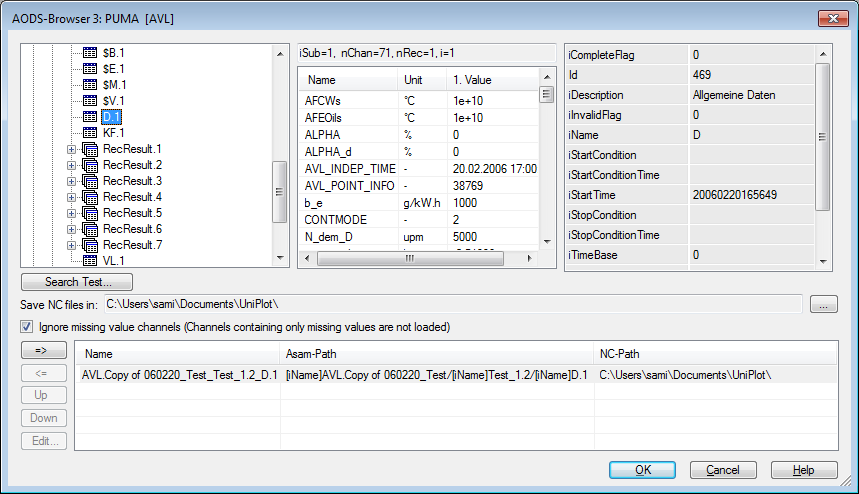Click the table icon next to KF.1
Viewport: 859px width, 494px height.
[89, 132]
